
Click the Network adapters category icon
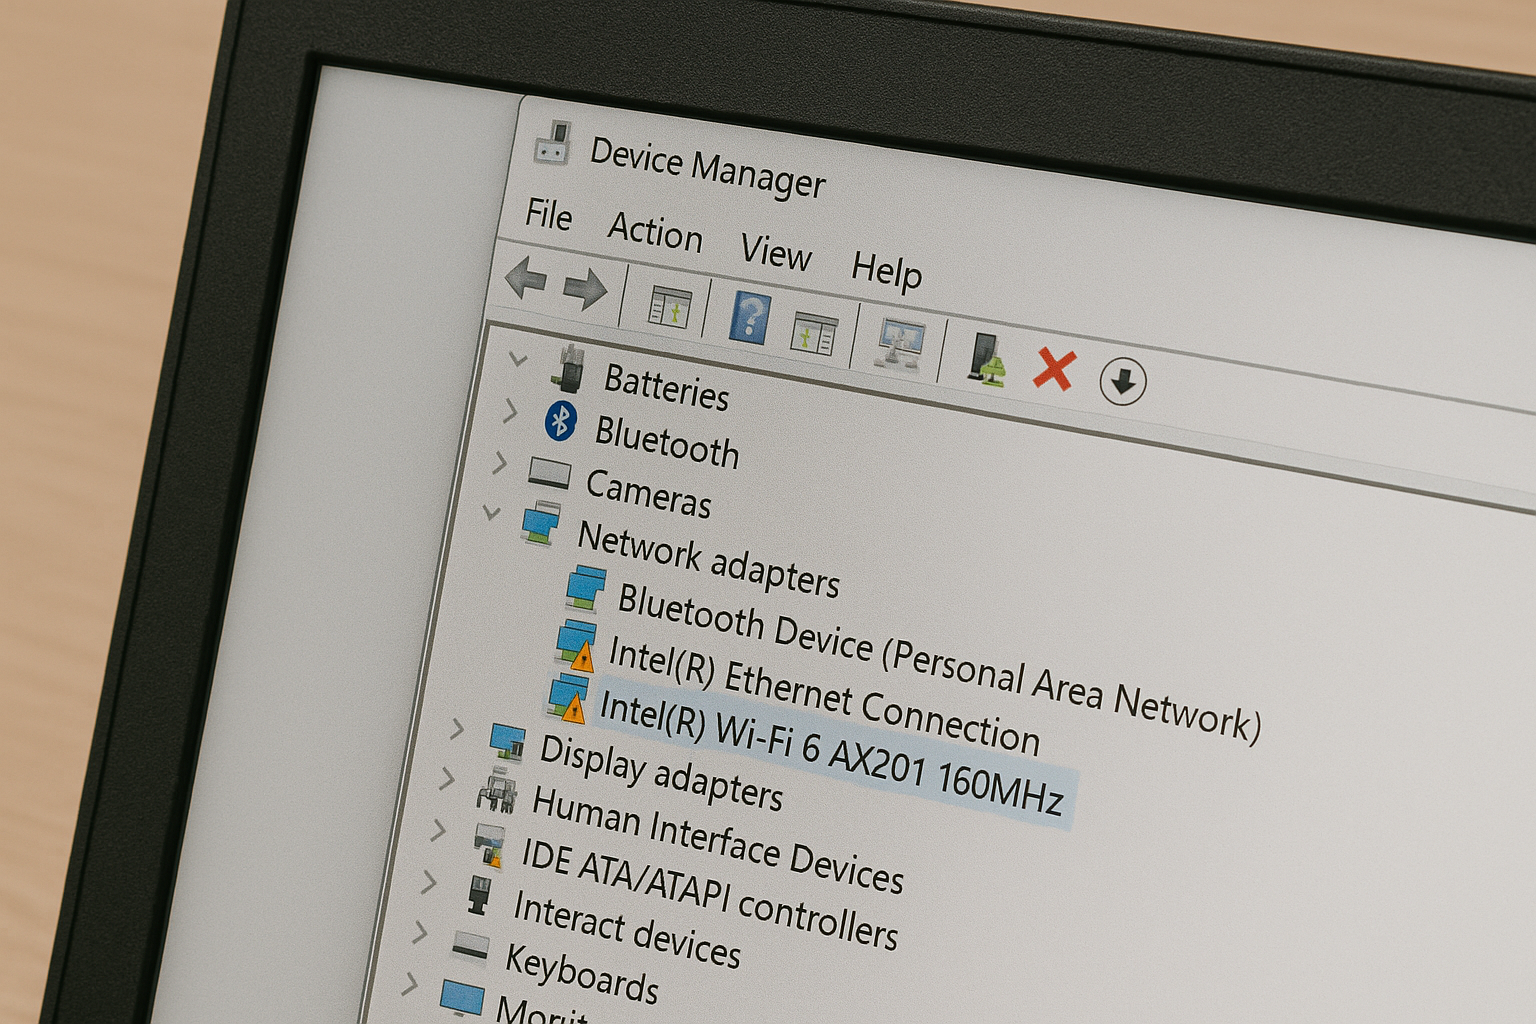[541, 523]
